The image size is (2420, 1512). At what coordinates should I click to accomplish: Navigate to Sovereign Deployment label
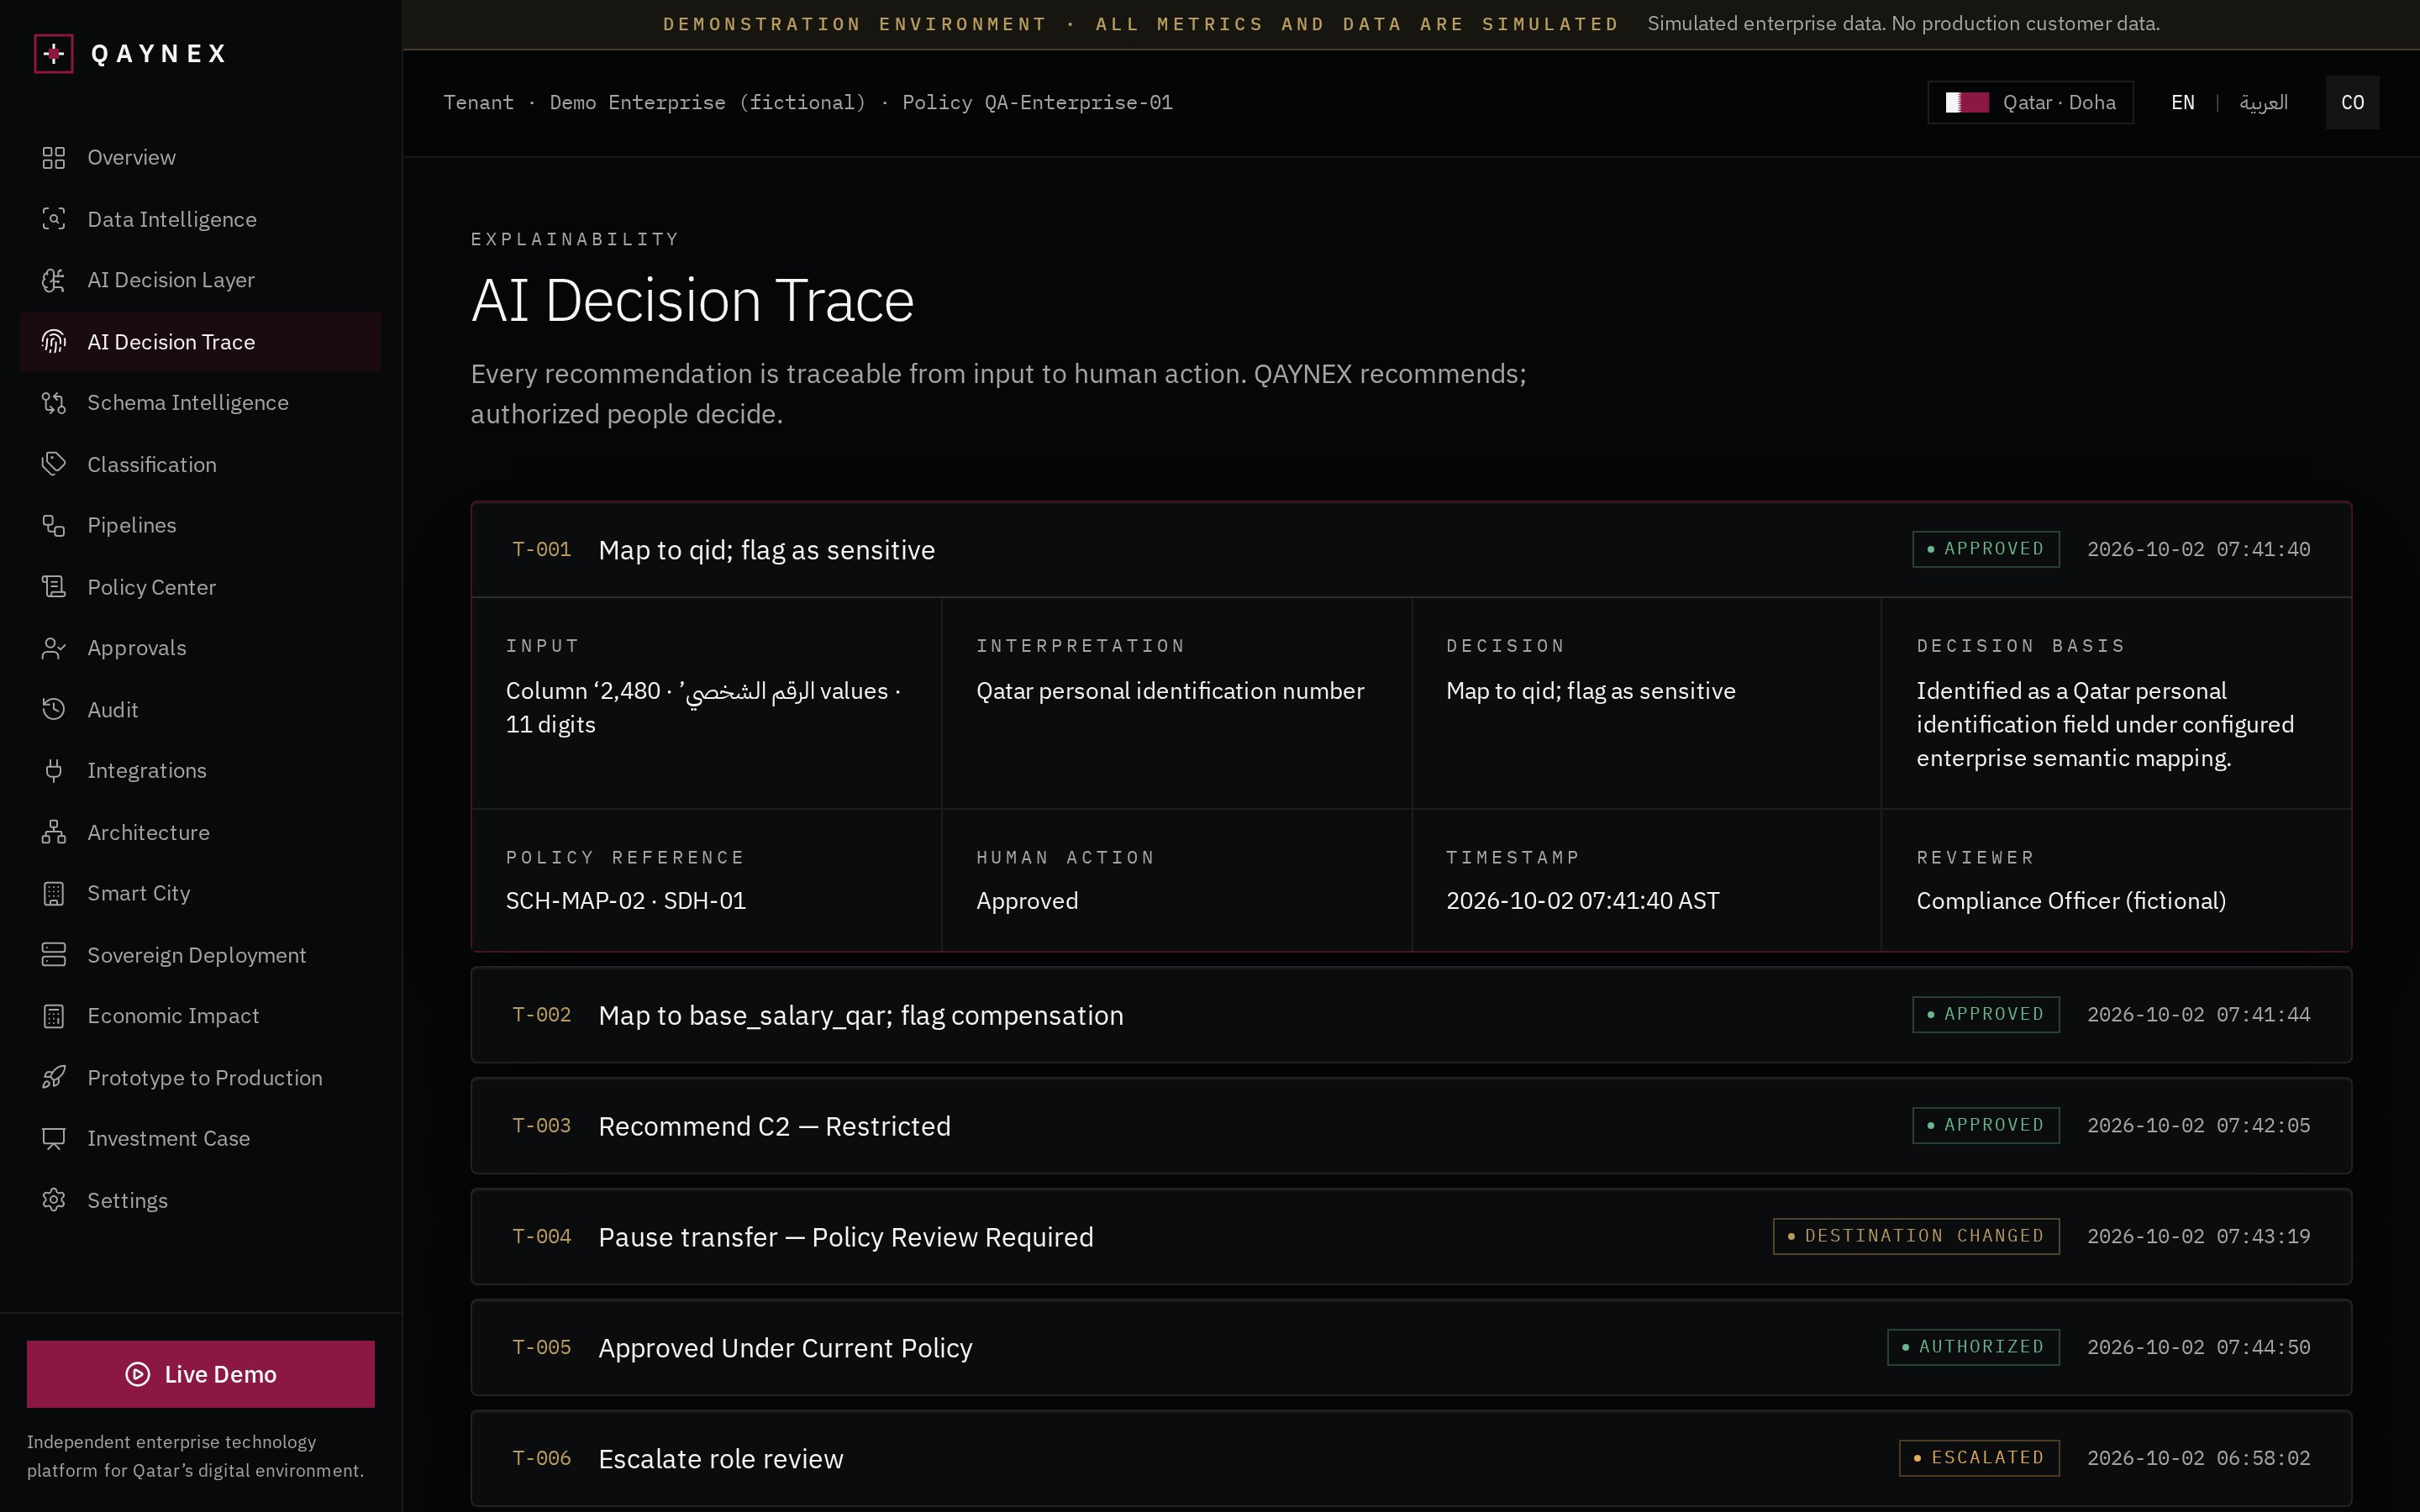(196, 955)
